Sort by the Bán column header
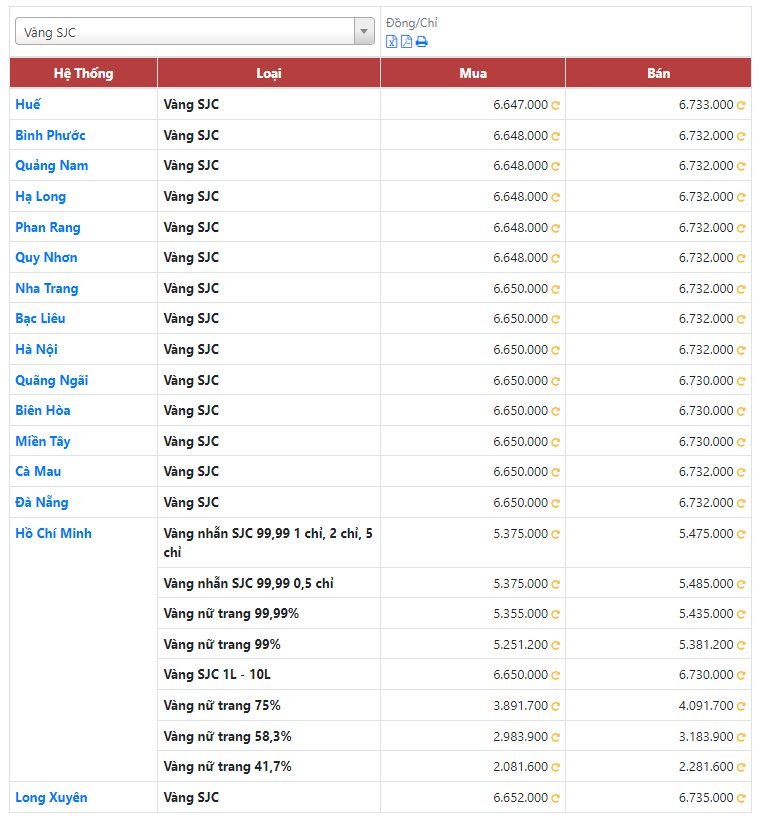The width and height of the screenshot is (760, 825). pyautogui.click(x=658, y=73)
